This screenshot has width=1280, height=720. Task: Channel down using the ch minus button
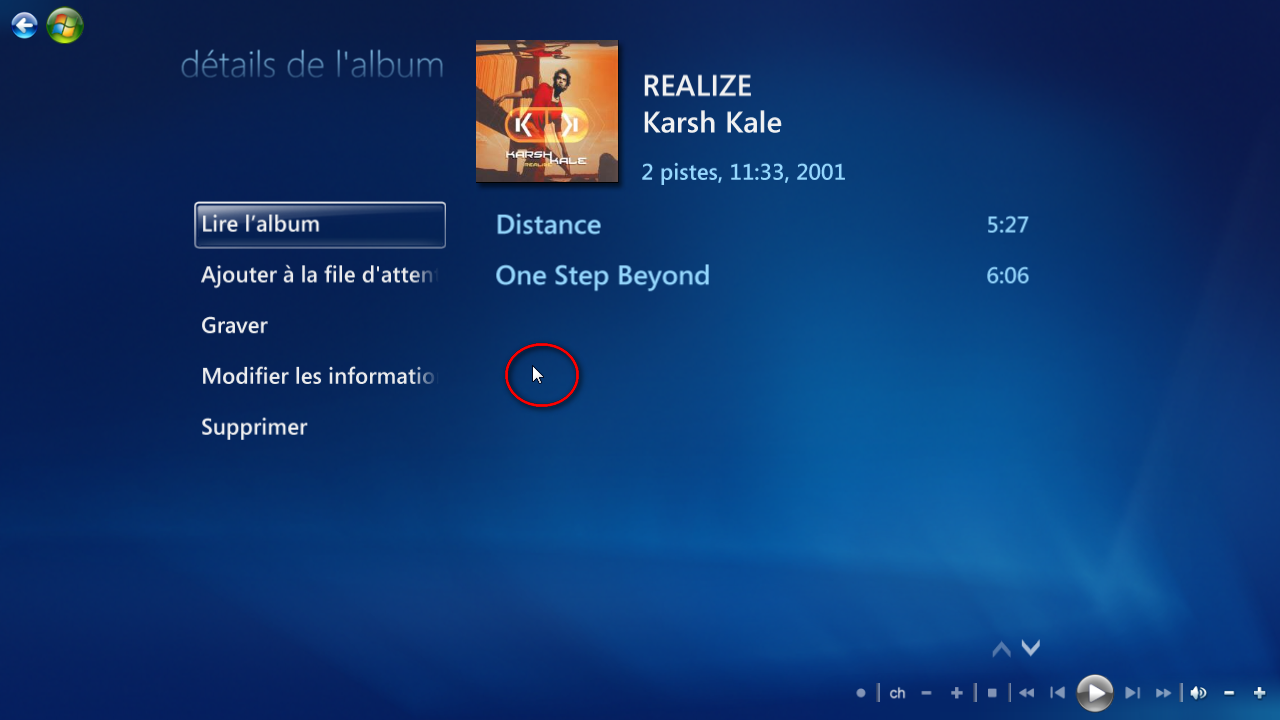tap(926, 693)
